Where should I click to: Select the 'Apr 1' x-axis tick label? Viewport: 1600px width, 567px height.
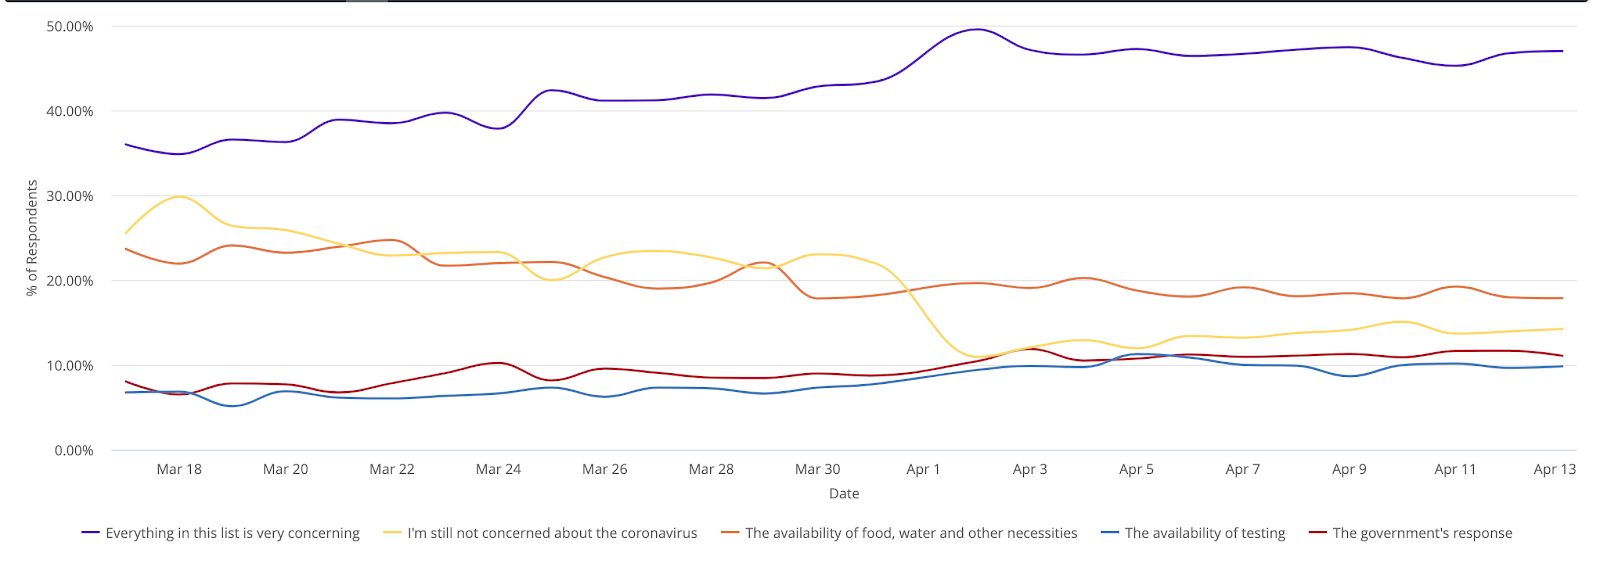923,469
